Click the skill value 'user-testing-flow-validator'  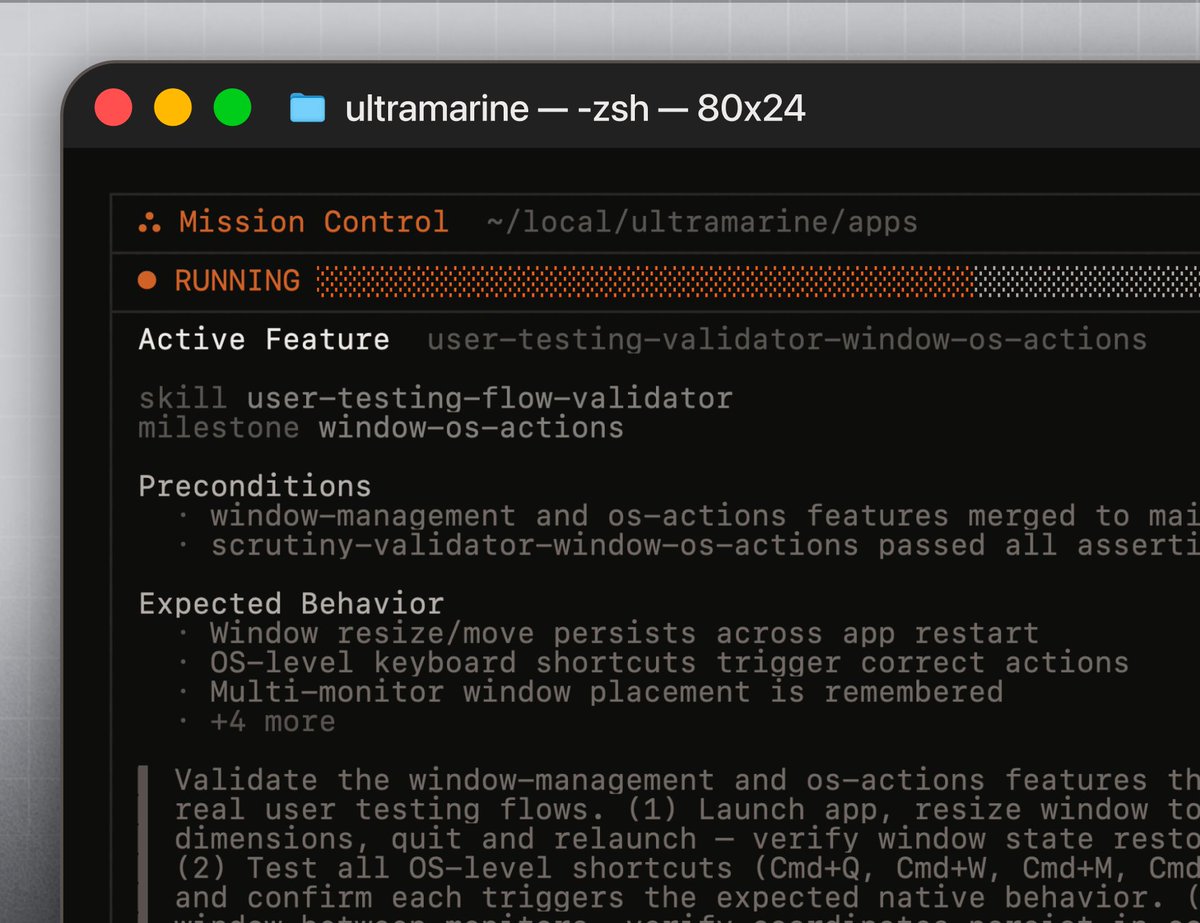490,398
